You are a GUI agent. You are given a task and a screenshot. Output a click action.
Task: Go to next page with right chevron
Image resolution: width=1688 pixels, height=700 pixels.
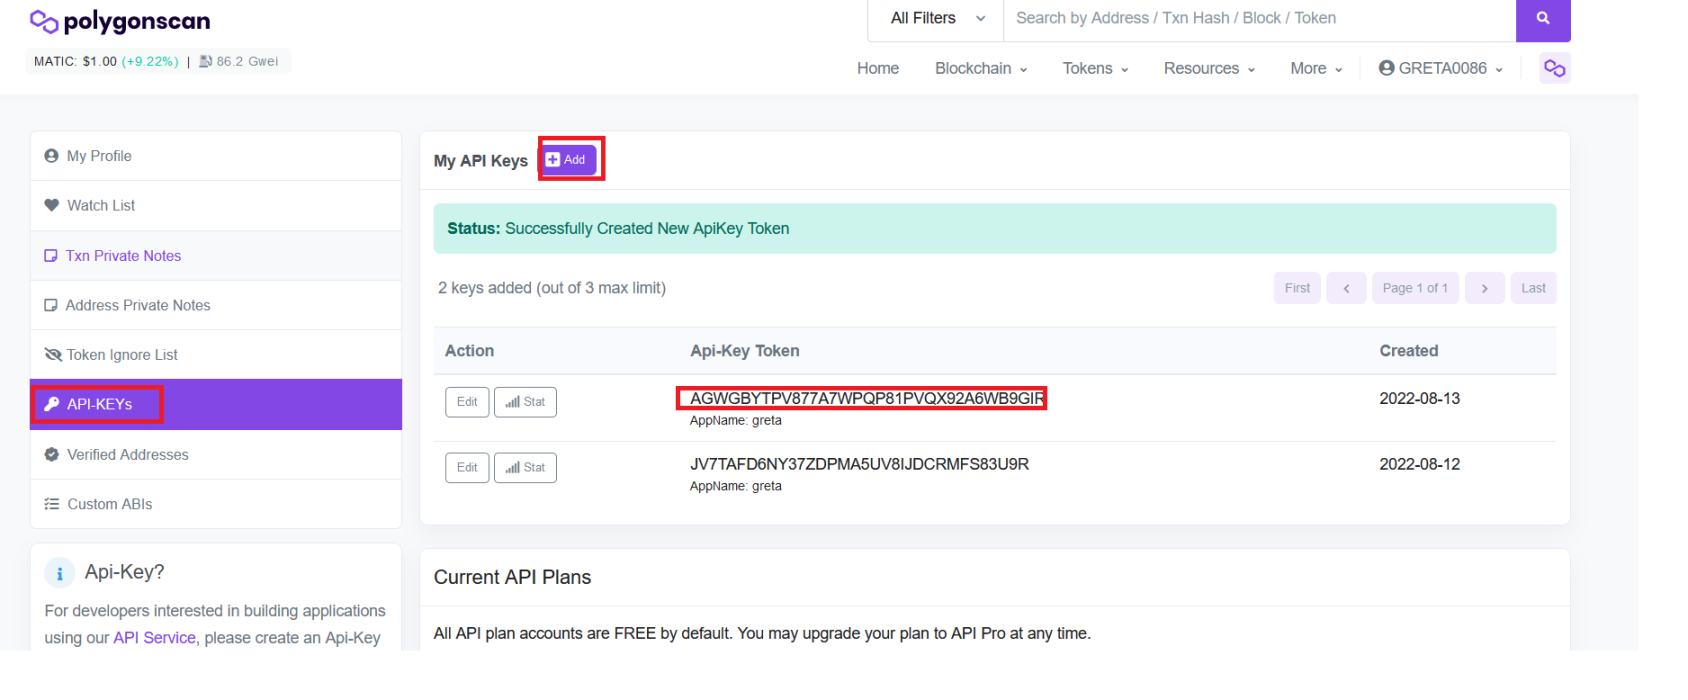coord(1484,288)
